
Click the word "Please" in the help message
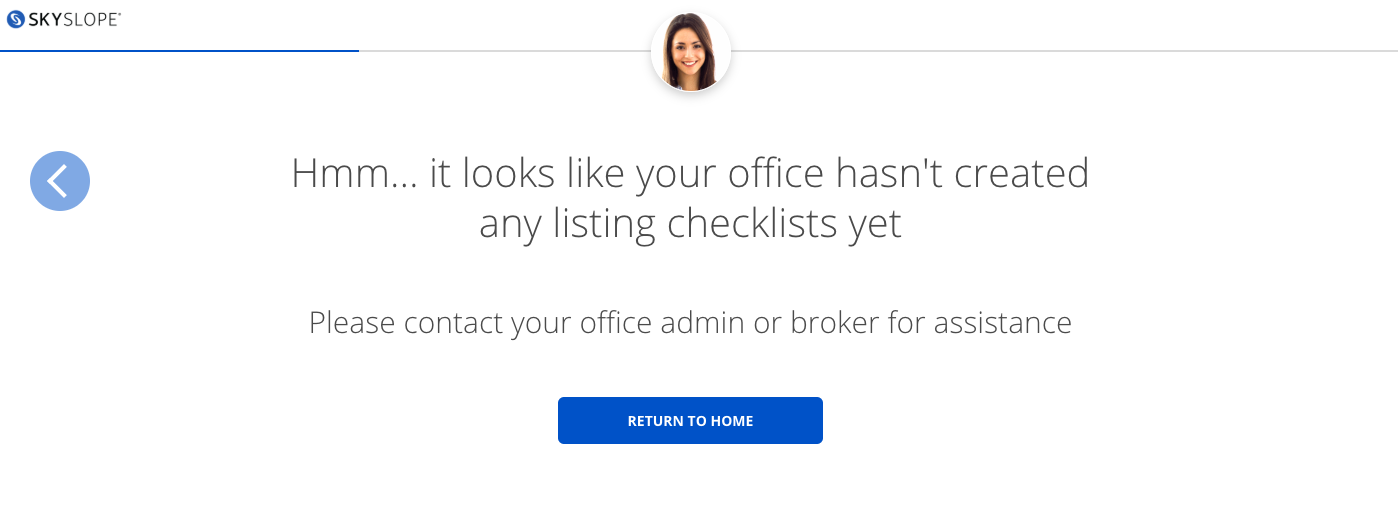pos(353,323)
